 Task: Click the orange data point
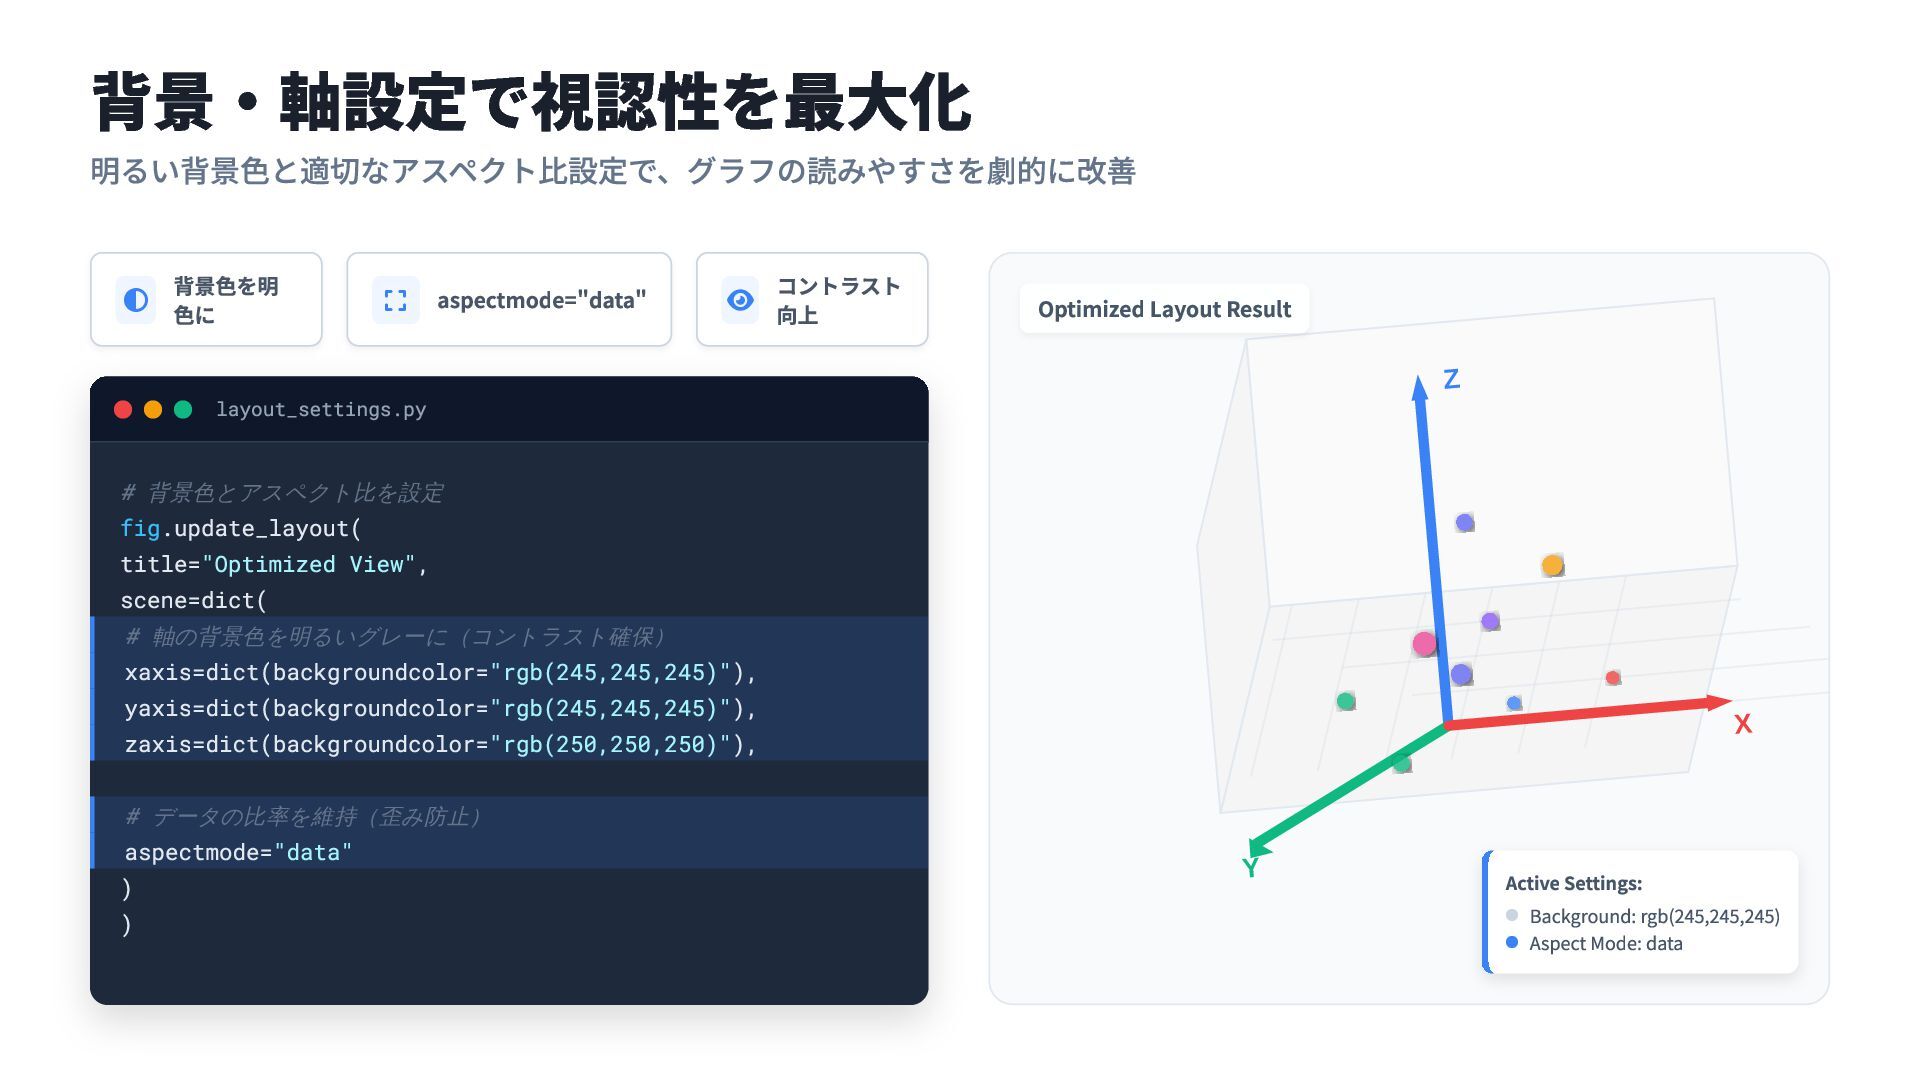[1552, 565]
